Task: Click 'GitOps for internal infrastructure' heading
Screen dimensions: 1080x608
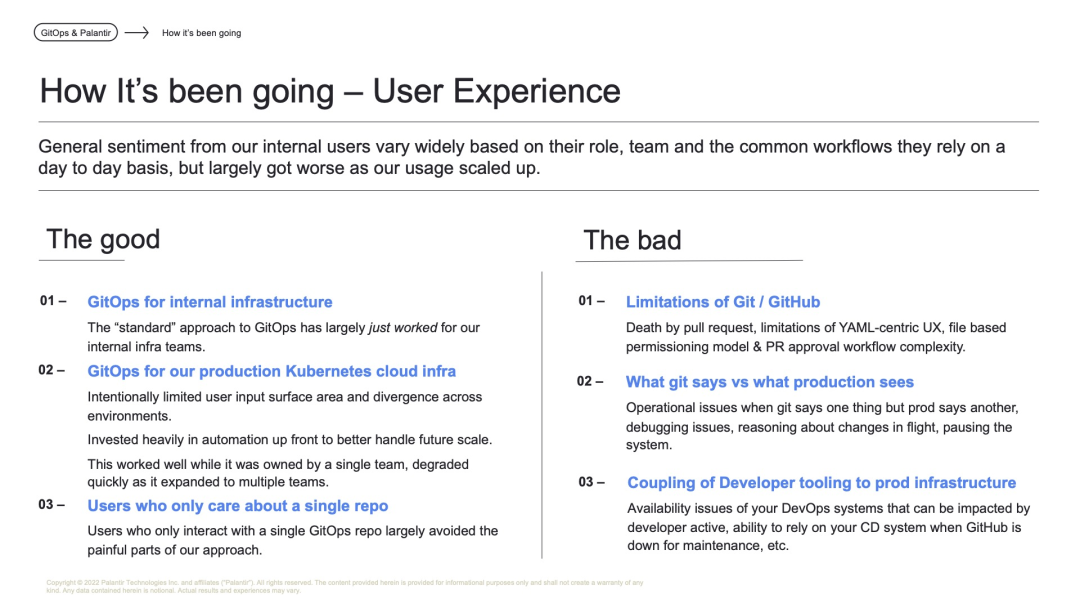Action: coord(210,302)
